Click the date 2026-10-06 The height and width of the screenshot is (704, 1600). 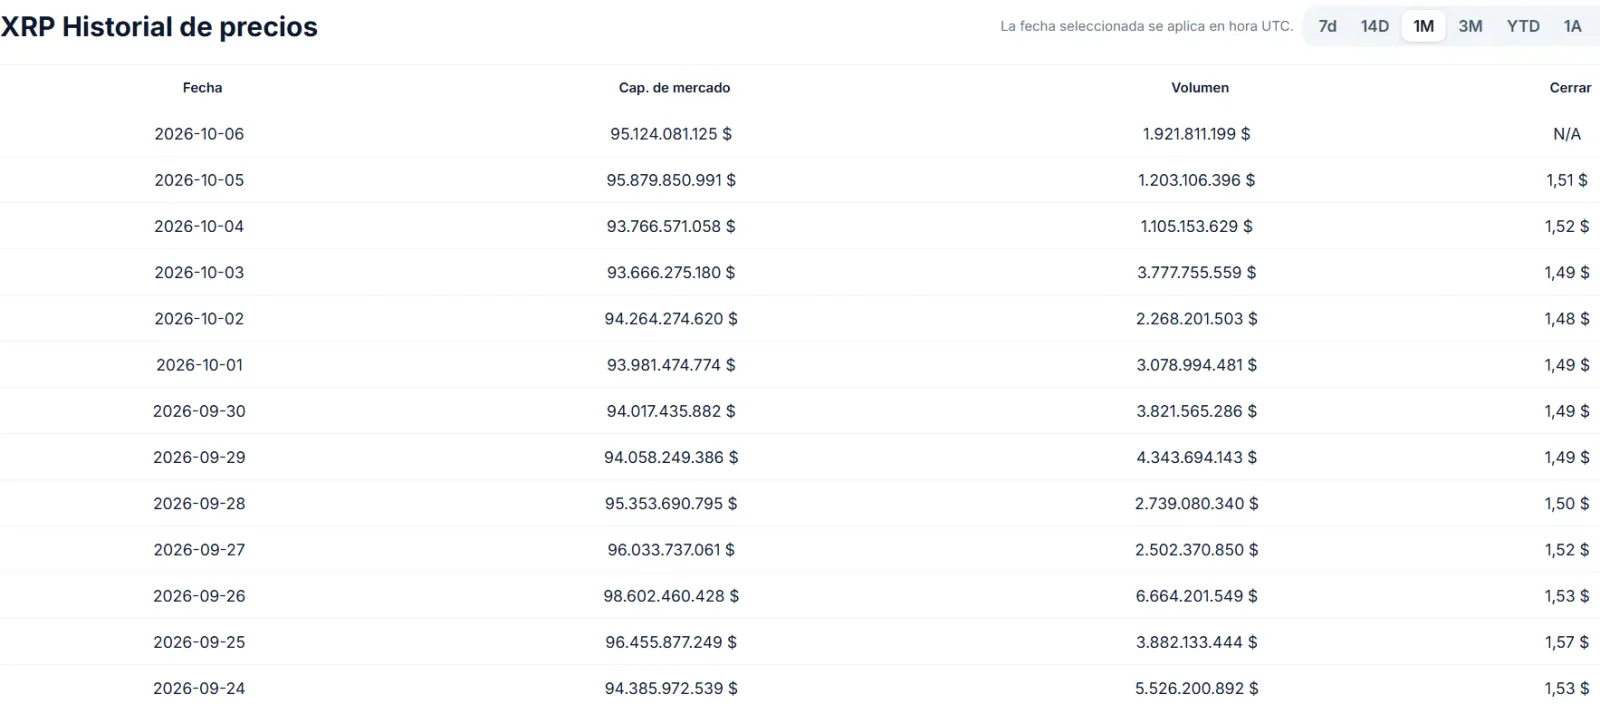pyautogui.click(x=199, y=134)
